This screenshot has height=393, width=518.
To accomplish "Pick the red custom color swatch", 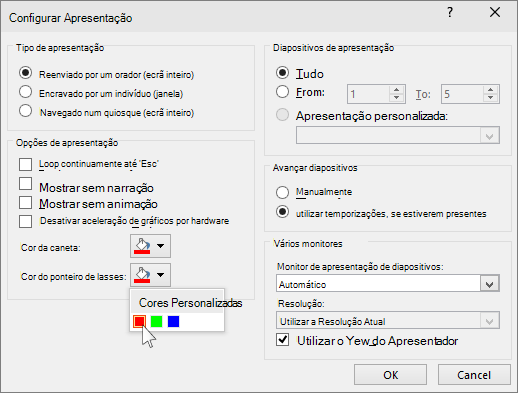I will tap(139, 322).
